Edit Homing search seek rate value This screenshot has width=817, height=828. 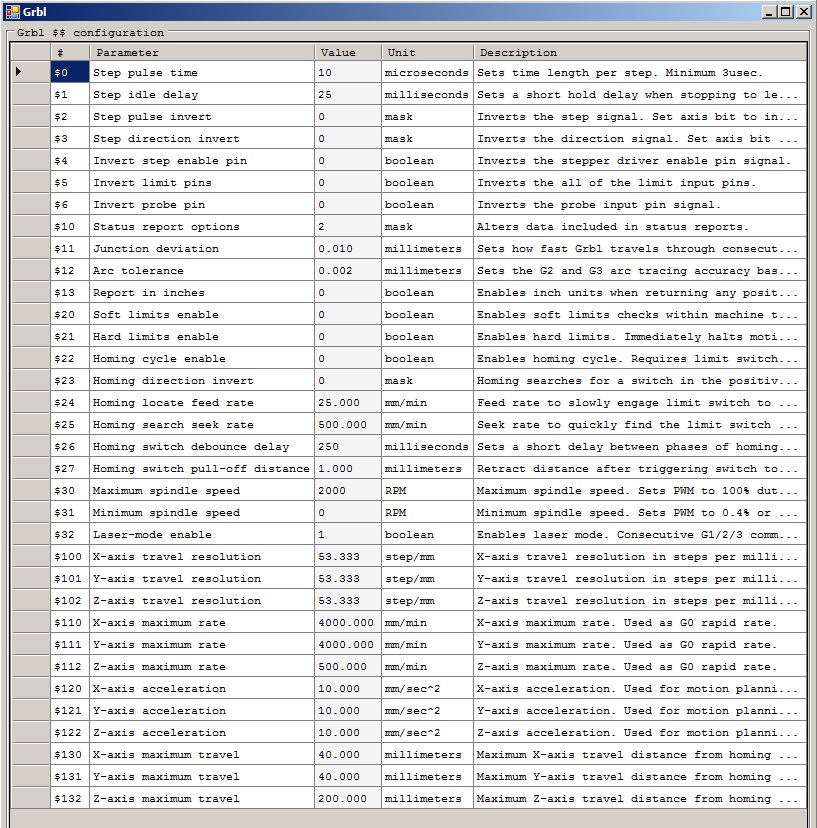pos(349,425)
